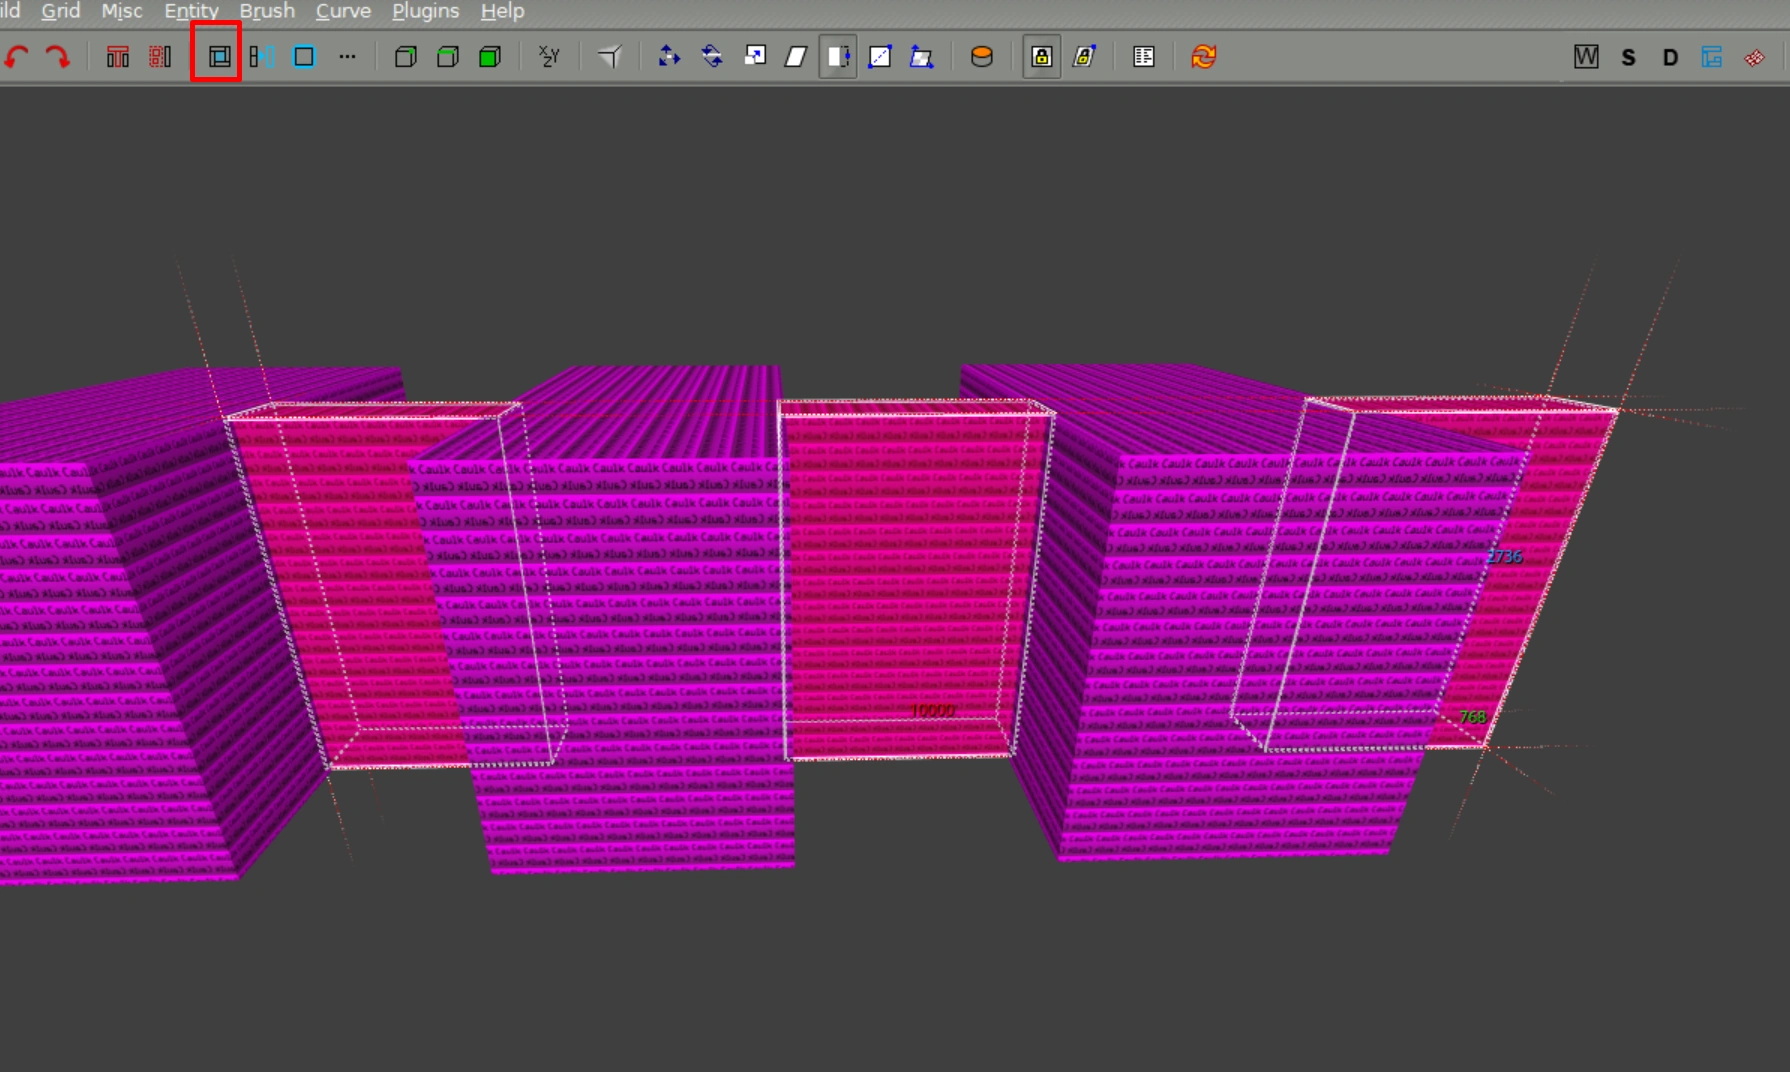The width and height of the screenshot is (1790, 1072).
Task: Toggle the texture lock padlock
Action: coord(1041,57)
